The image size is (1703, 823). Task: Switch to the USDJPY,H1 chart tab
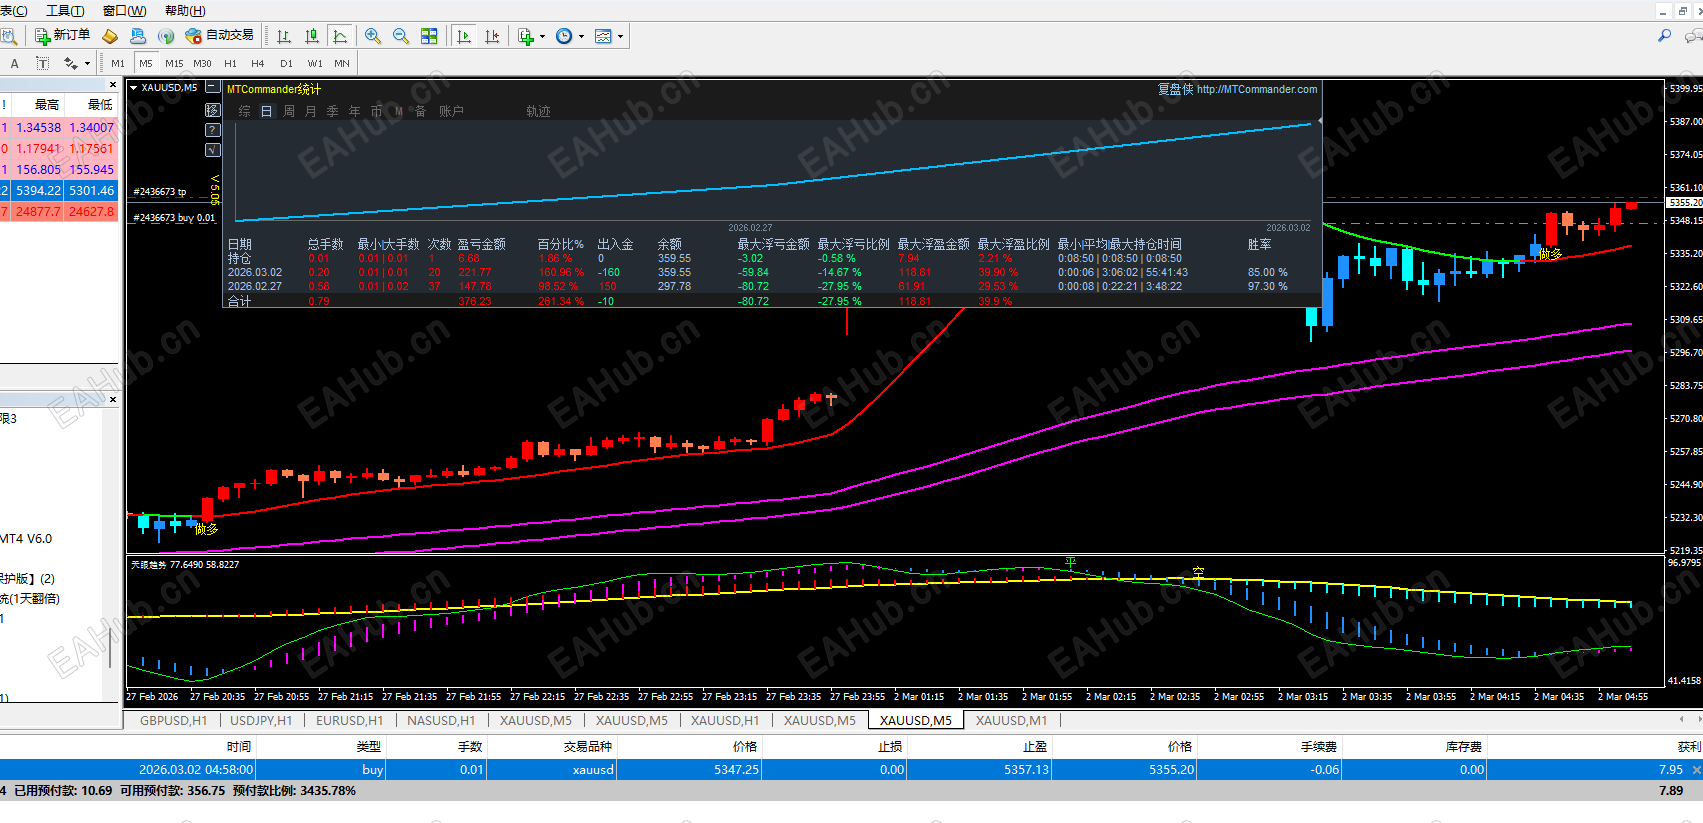261,720
